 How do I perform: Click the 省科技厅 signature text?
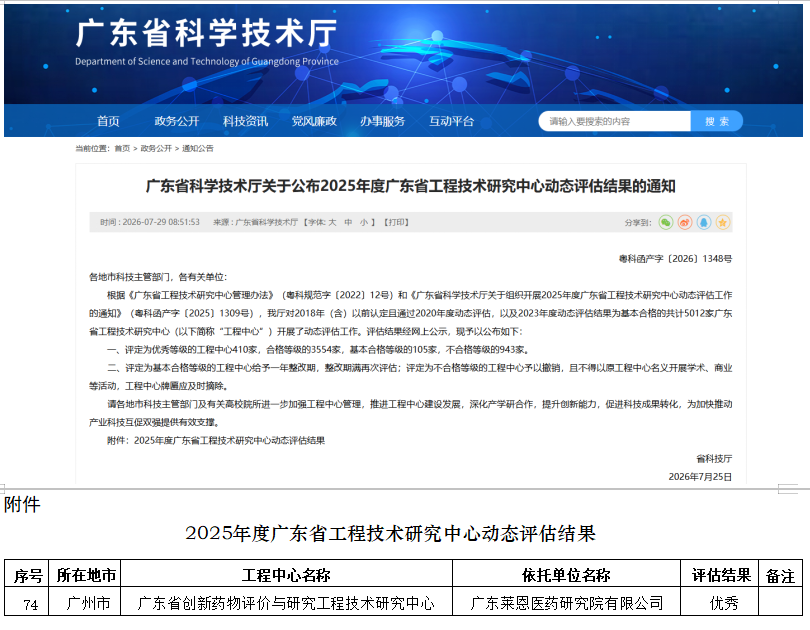click(x=714, y=459)
